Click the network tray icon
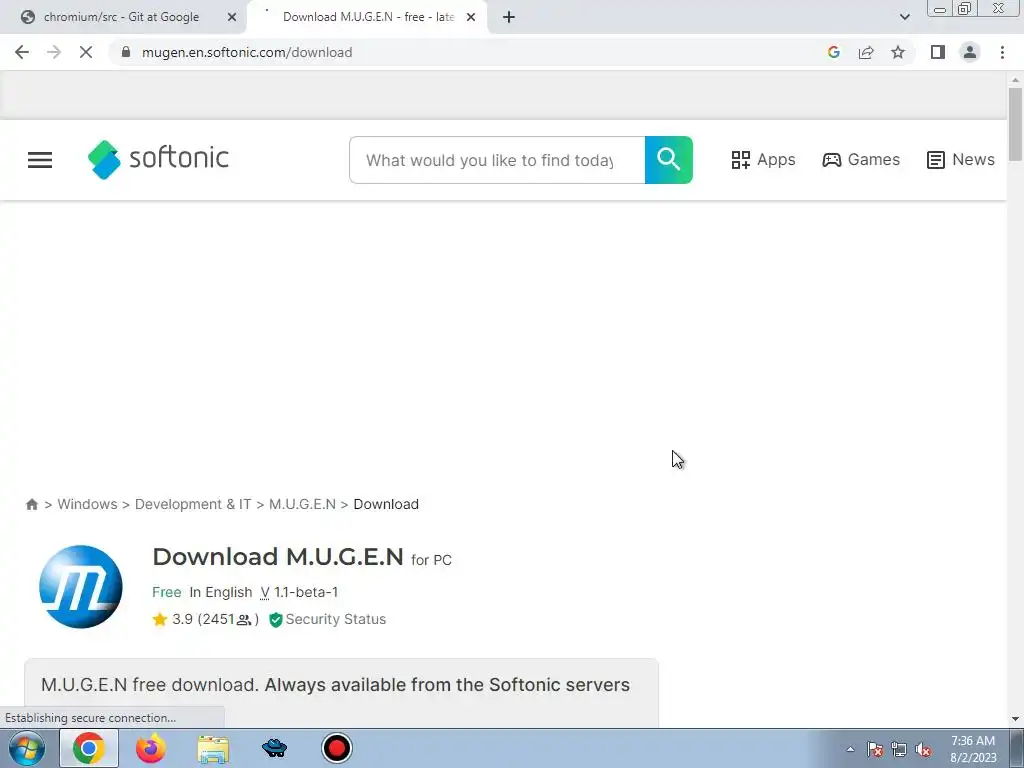The image size is (1024, 768). (x=899, y=749)
